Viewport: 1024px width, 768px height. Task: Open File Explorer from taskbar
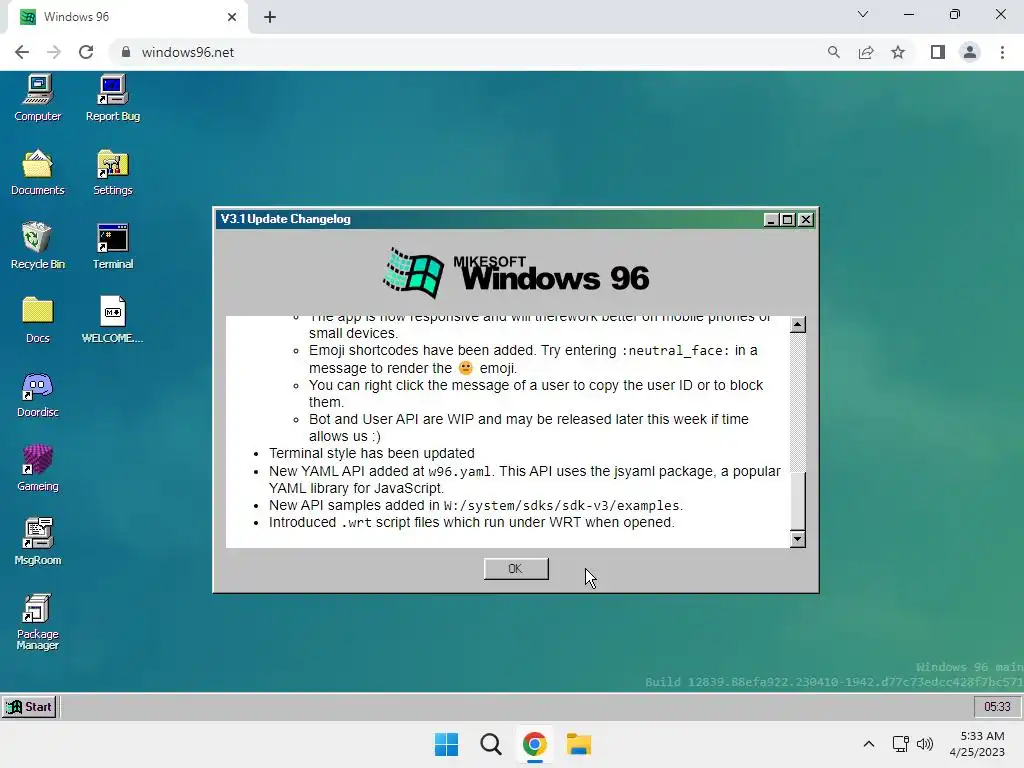579,744
